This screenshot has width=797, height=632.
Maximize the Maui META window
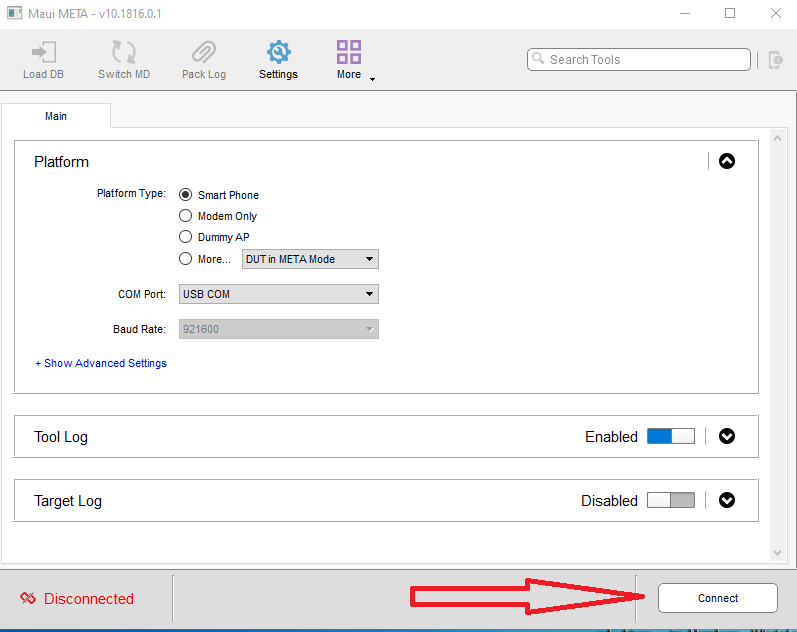click(730, 13)
